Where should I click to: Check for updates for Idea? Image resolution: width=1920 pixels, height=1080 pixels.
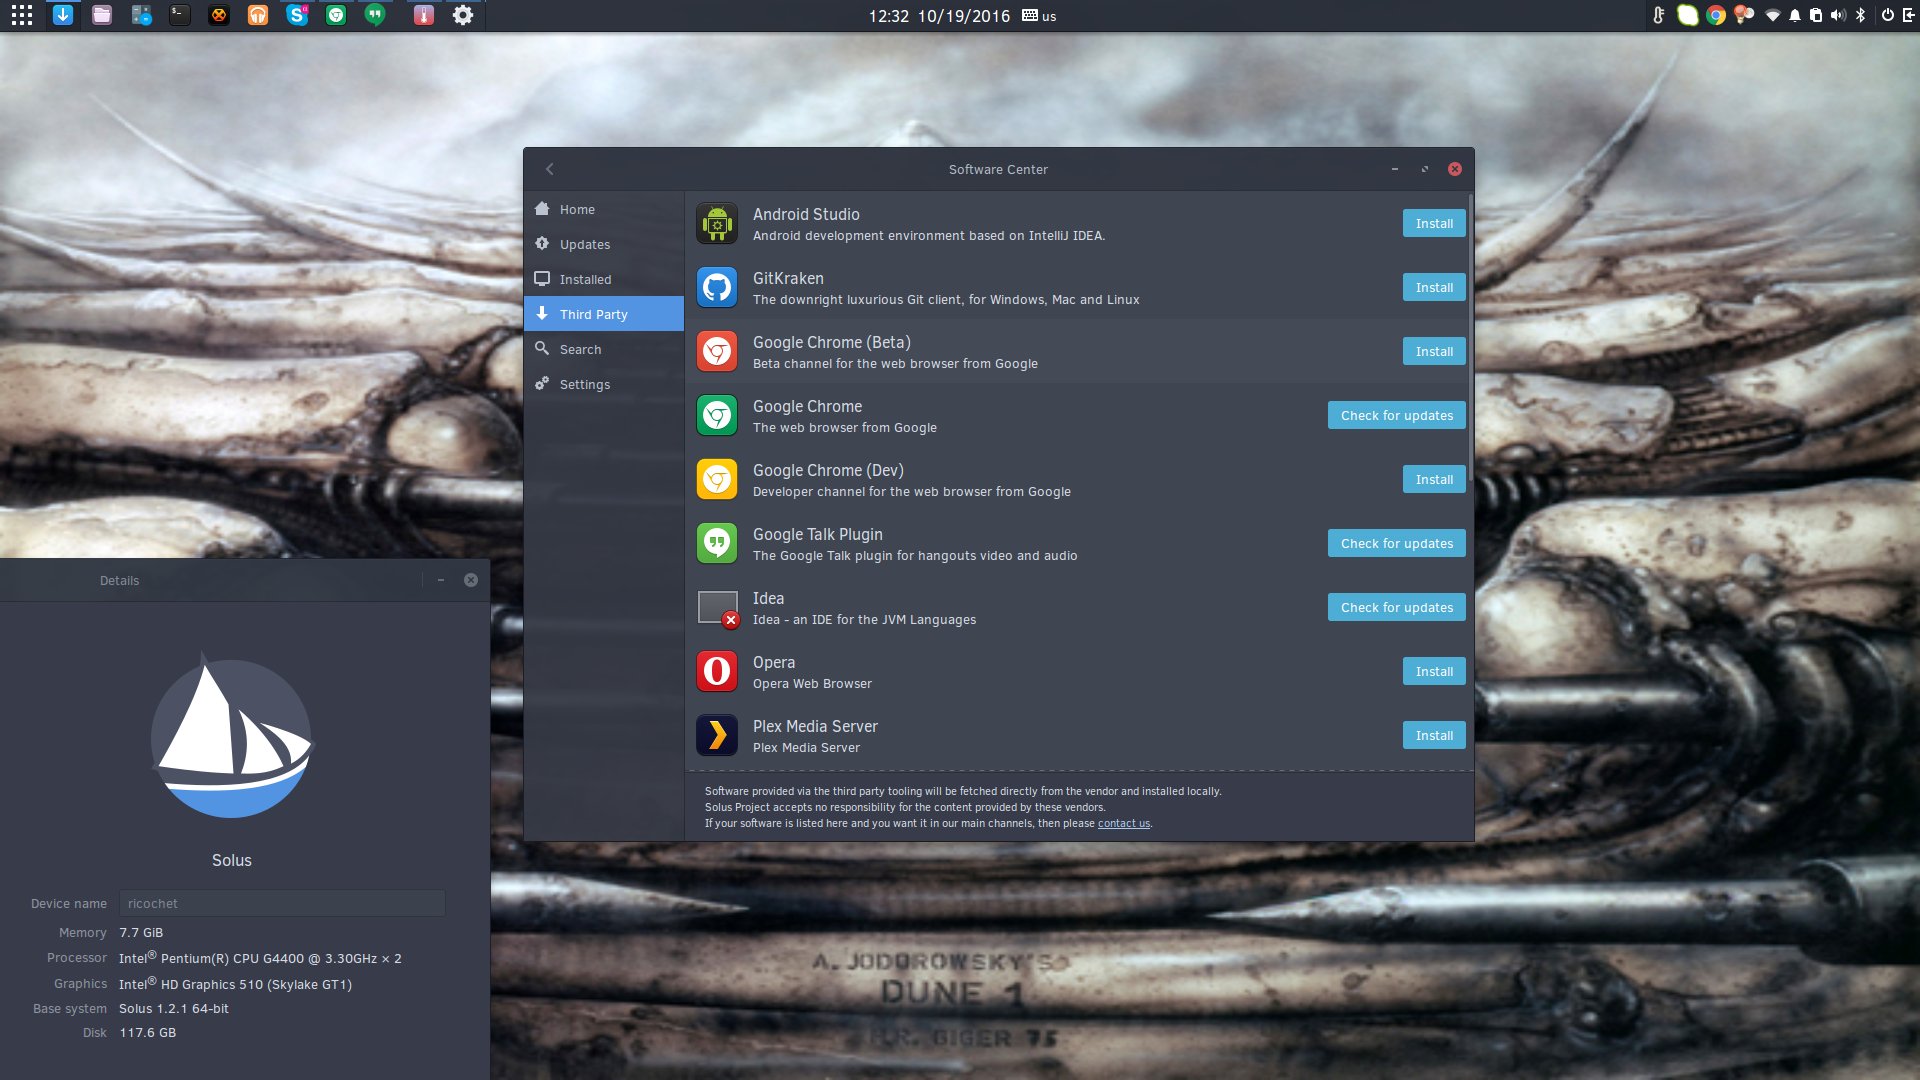coord(1396,608)
